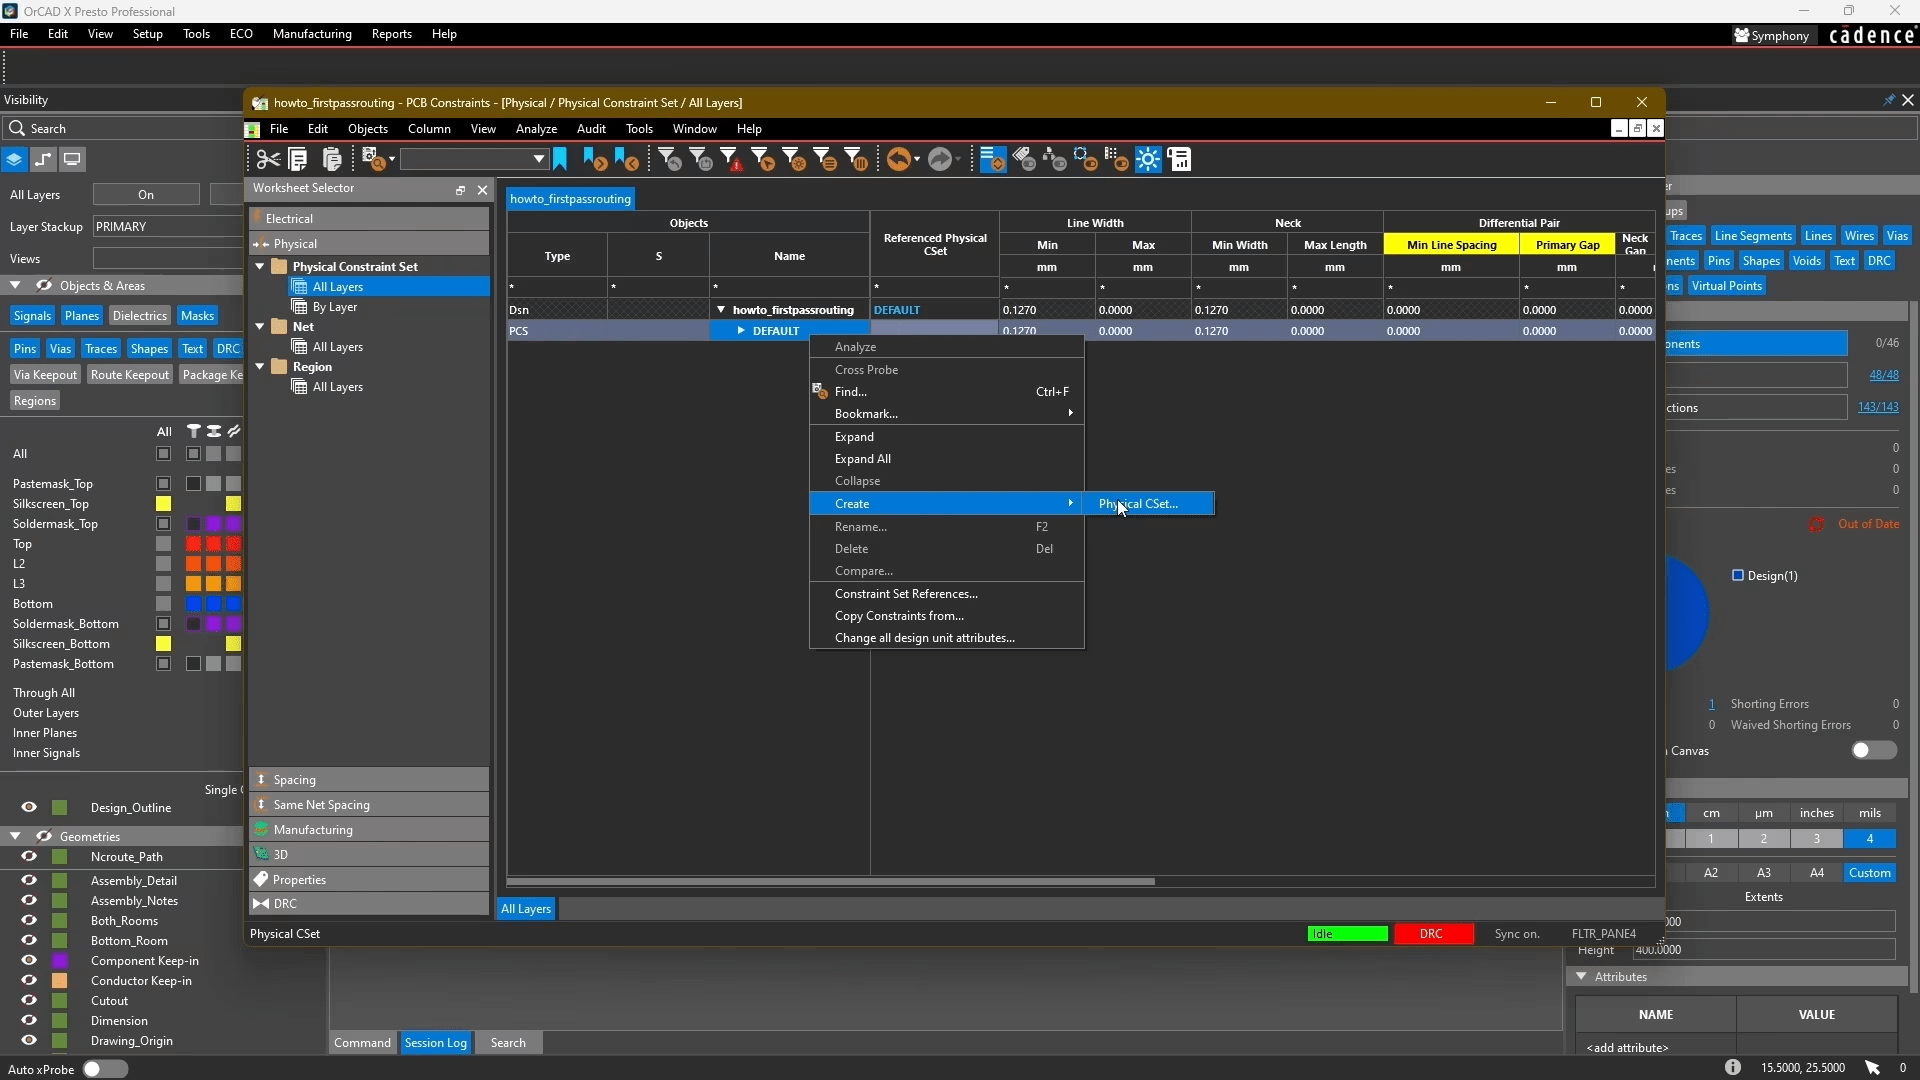1920x1080 pixels.
Task: Click the orange Undo arrow icon
Action: coord(900,159)
